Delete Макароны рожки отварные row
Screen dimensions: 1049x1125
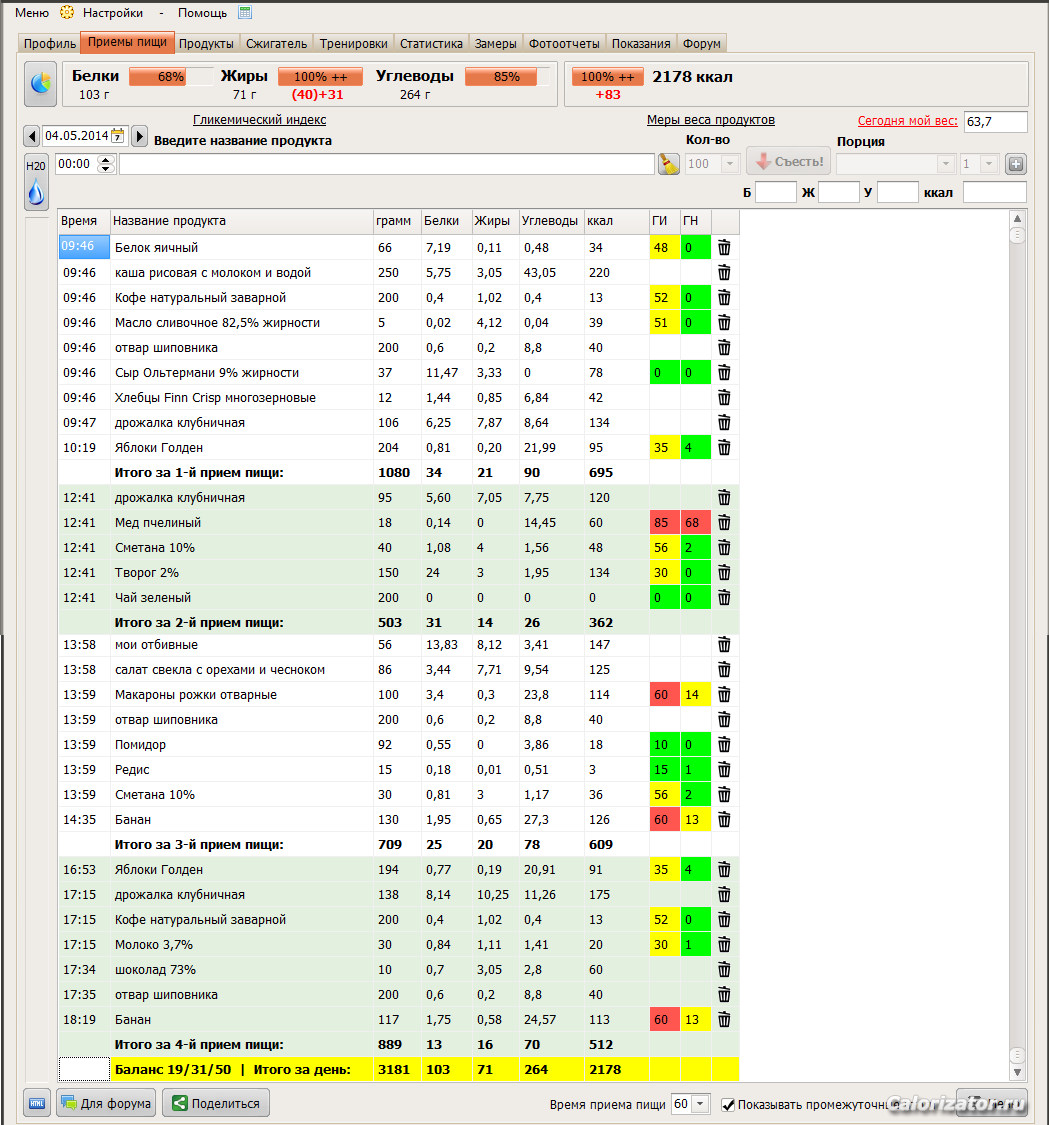click(724, 695)
